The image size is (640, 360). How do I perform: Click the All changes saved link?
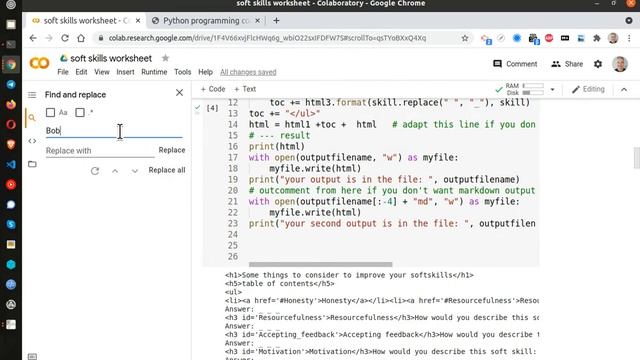click(x=248, y=72)
